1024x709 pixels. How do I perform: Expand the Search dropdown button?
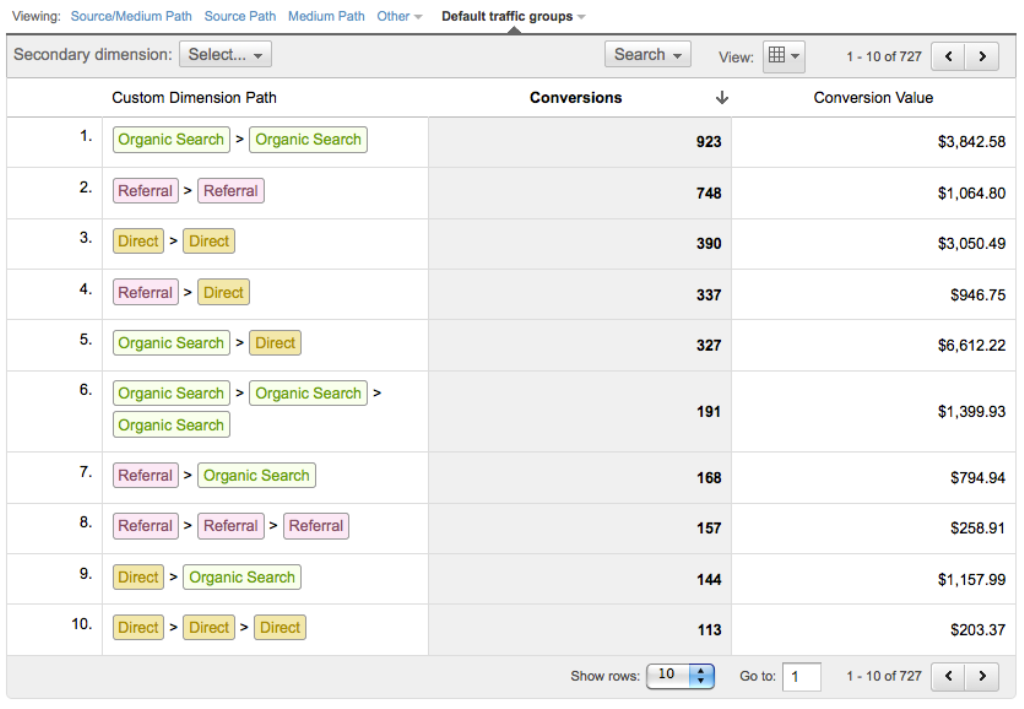click(647, 55)
